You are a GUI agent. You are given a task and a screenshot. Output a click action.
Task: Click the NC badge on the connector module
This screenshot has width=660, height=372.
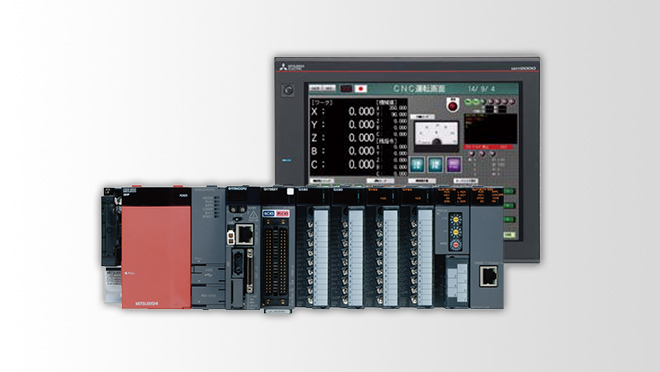(276, 214)
